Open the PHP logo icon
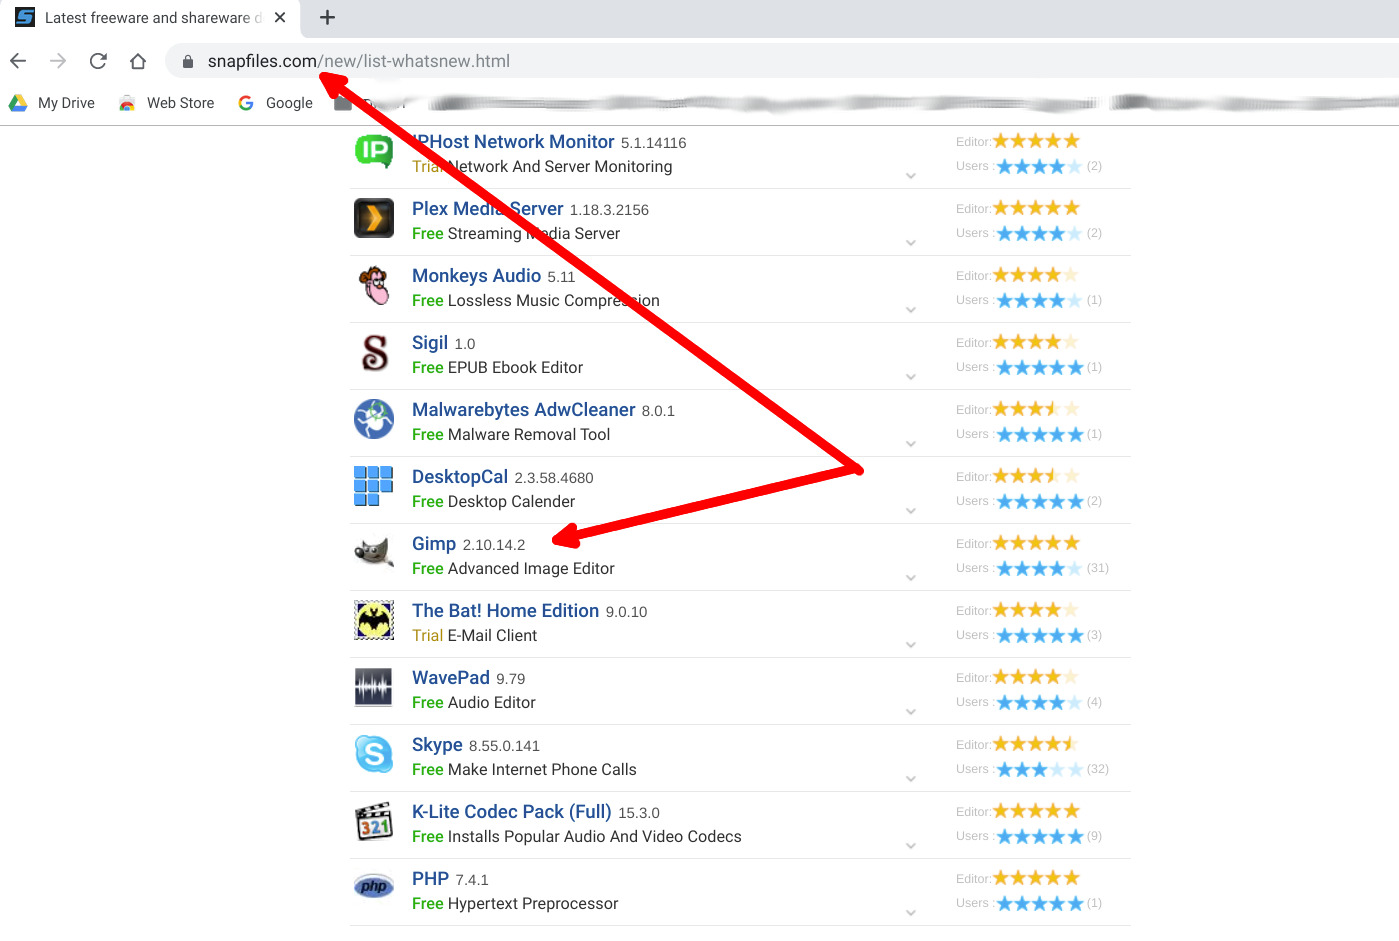Screen dimensions: 1399x941 [x=374, y=887]
